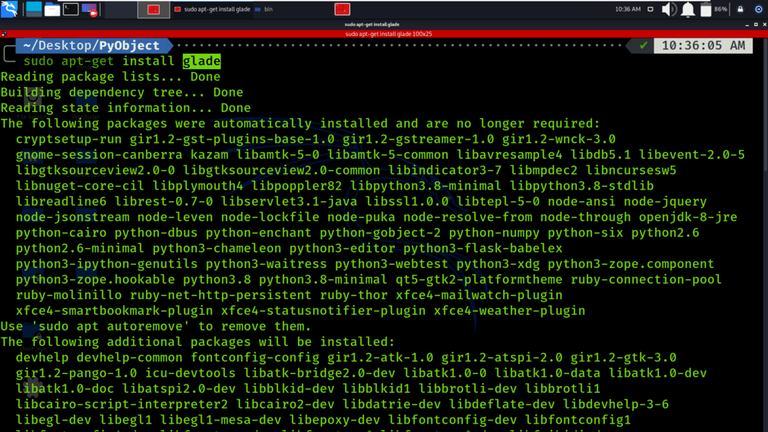Image resolution: width=768 pixels, height=432 pixels.
Task: Open the Kali dragon applications menu
Action: [x=9, y=9]
